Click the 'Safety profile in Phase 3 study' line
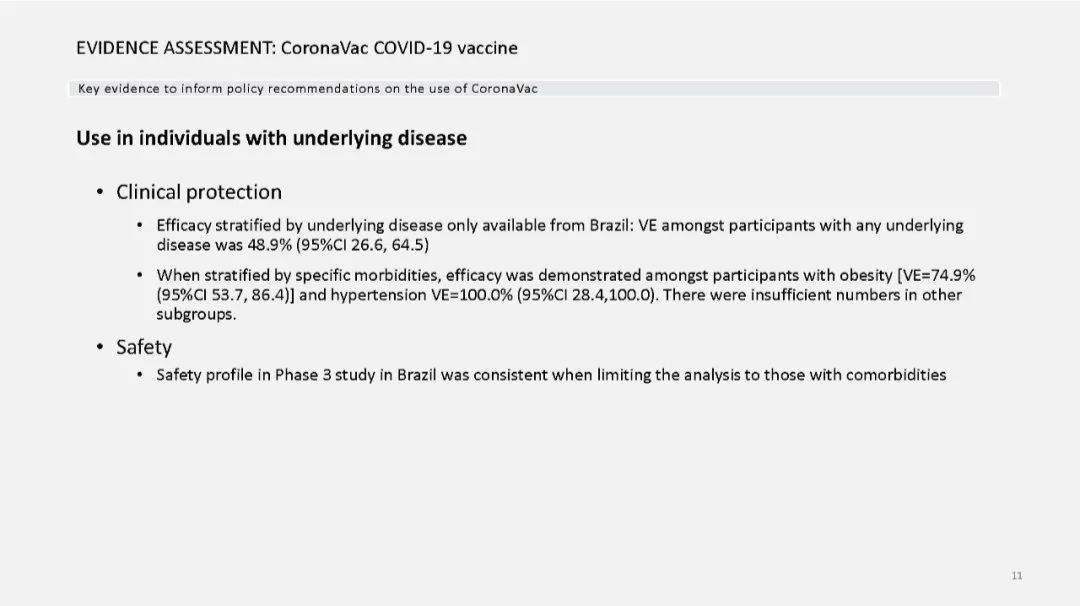The width and height of the screenshot is (1080, 606). click(x=551, y=375)
